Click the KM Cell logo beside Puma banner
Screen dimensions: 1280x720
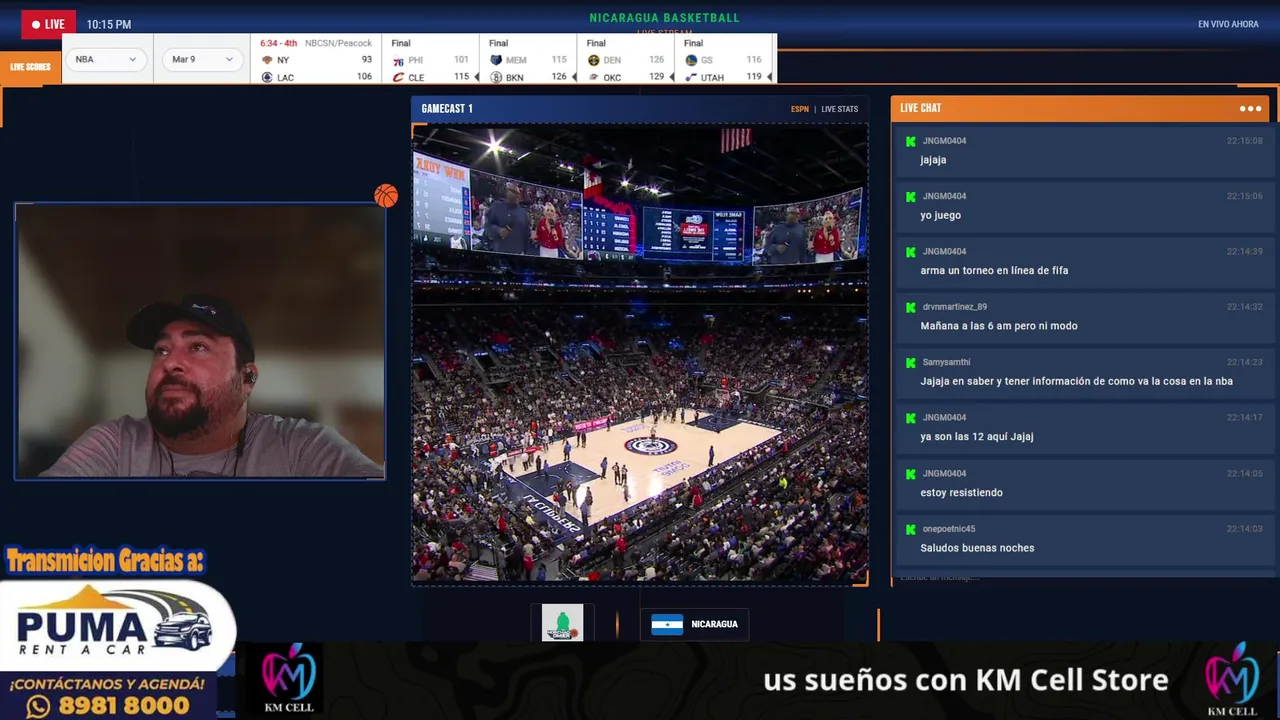[x=288, y=679]
